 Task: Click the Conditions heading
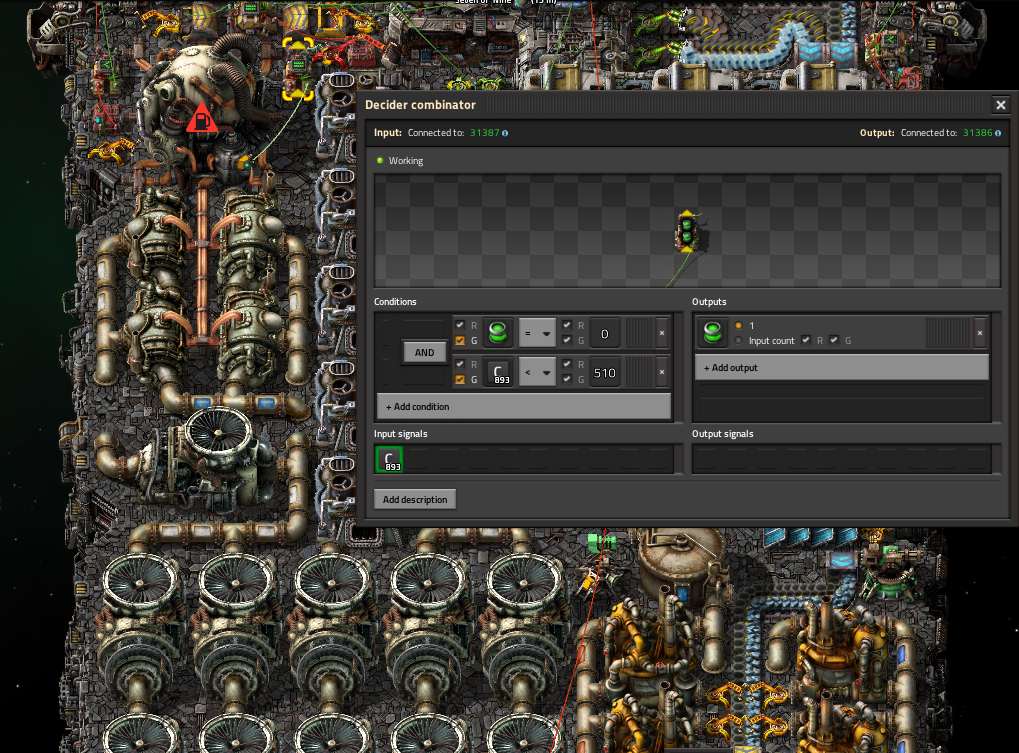(395, 301)
